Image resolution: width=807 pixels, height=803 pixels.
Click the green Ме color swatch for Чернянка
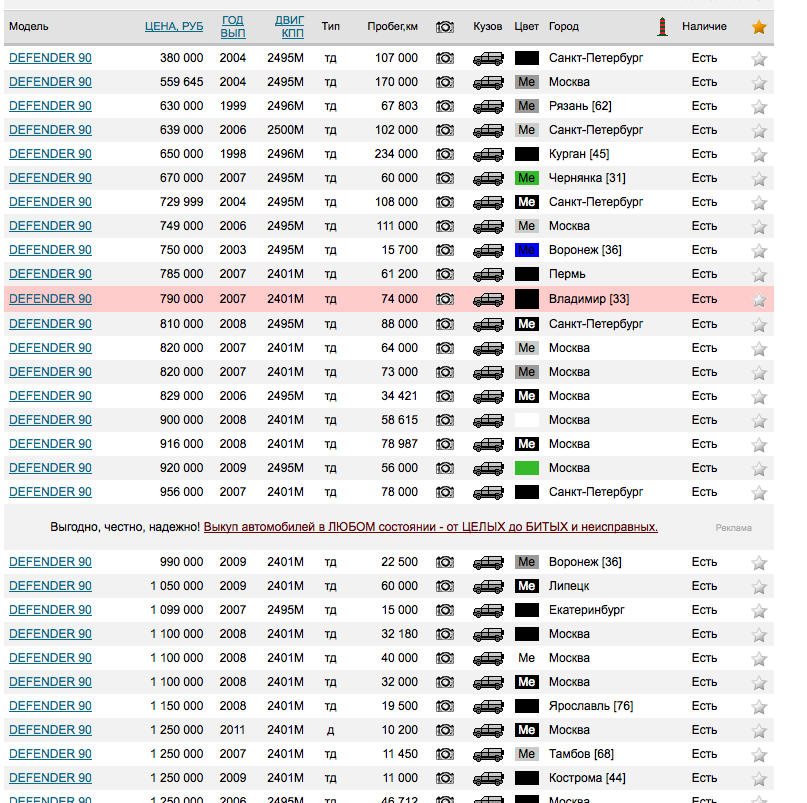click(527, 178)
